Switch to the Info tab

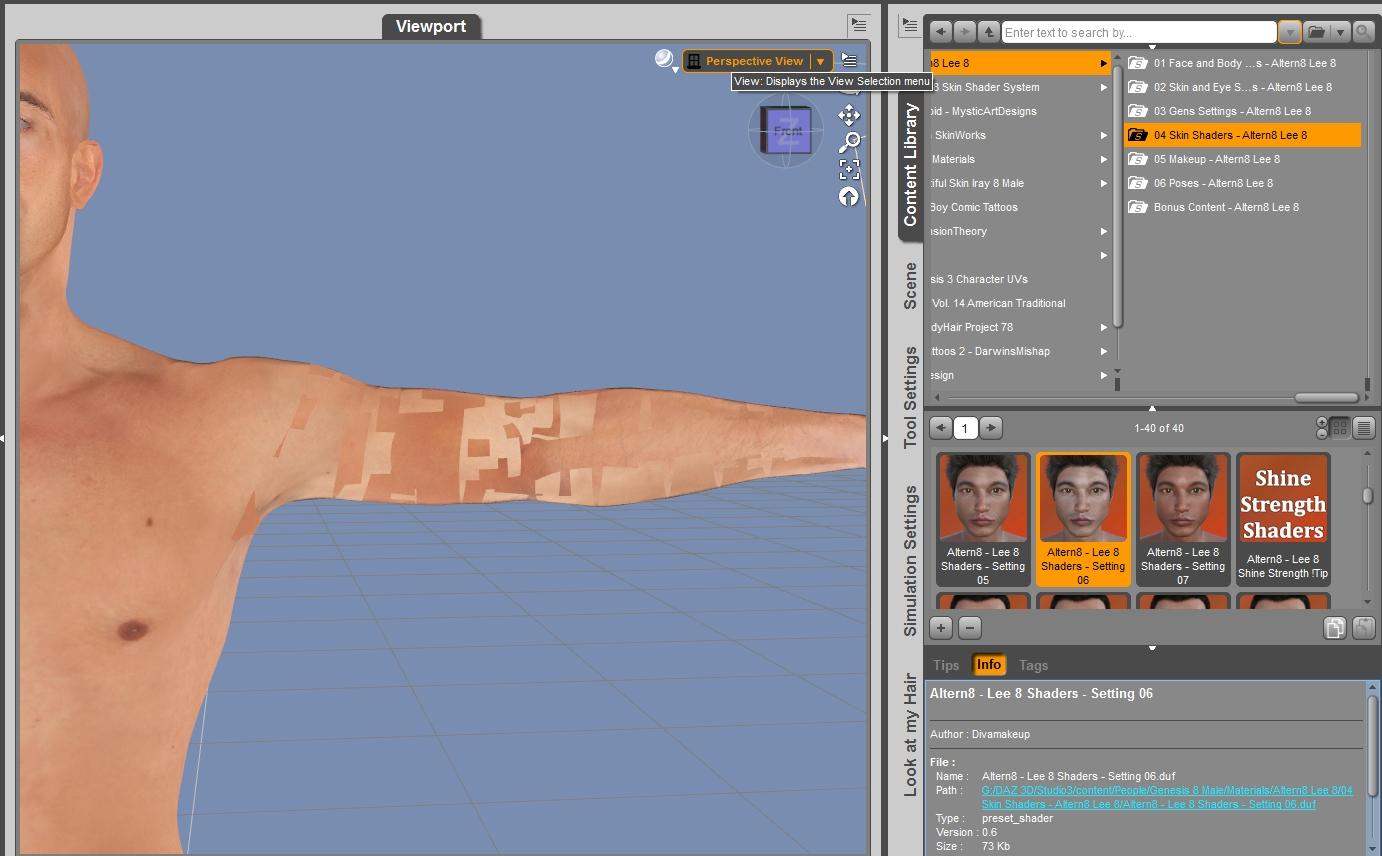pyautogui.click(x=989, y=665)
